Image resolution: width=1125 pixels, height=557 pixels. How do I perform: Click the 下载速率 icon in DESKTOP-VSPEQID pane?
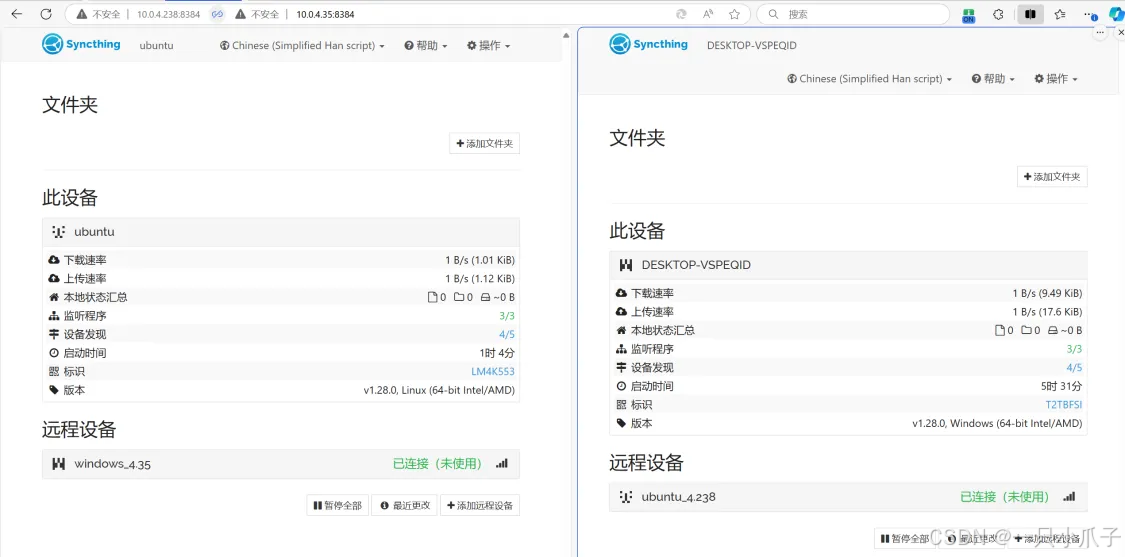(621, 293)
